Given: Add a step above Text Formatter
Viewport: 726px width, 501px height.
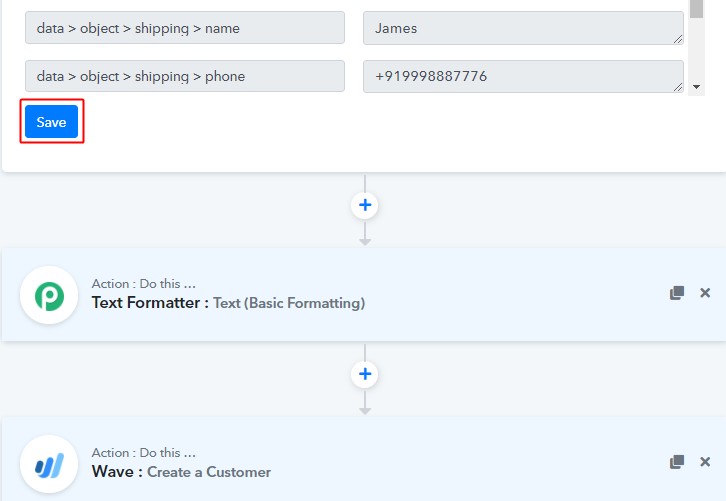Looking at the screenshot, I should [x=365, y=205].
